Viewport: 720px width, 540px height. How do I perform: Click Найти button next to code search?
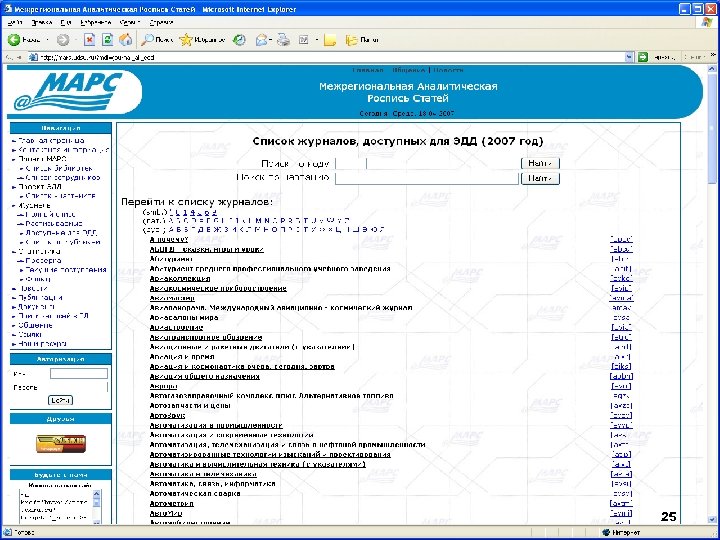click(x=540, y=163)
